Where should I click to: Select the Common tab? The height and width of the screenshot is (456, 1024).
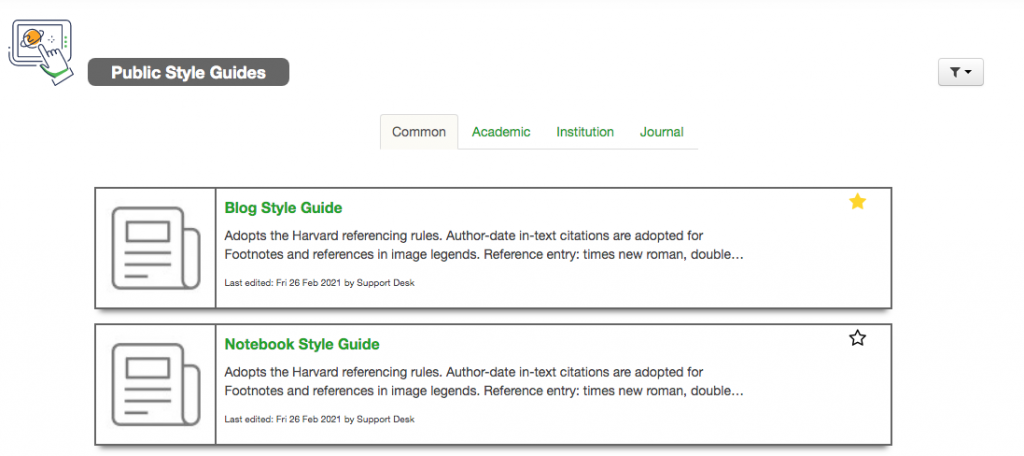(419, 132)
